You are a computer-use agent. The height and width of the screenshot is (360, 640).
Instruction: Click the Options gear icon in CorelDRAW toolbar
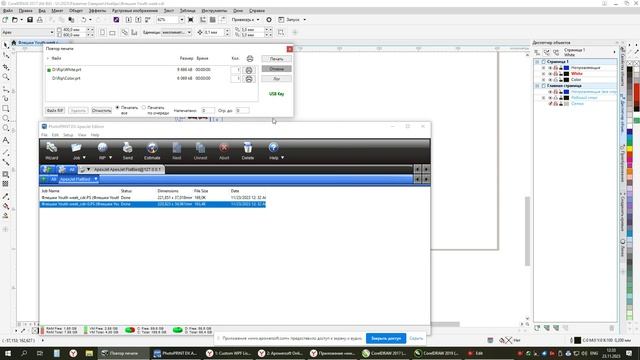[x=269, y=20]
